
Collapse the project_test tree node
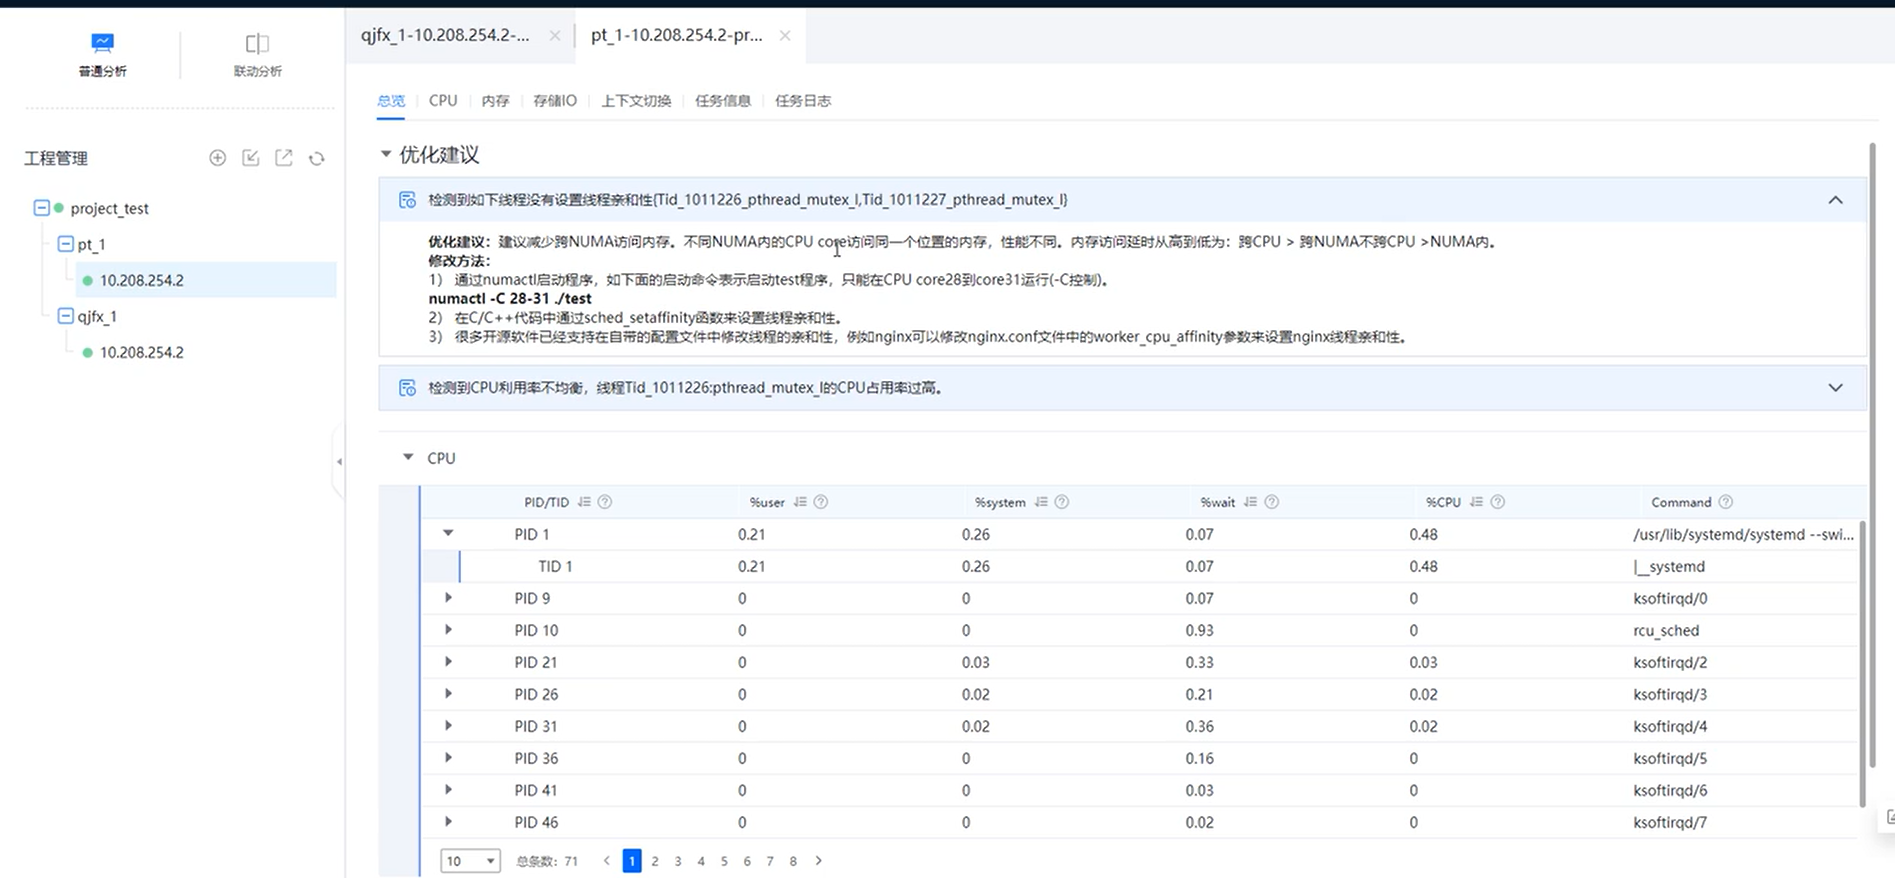[x=41, y=208]
